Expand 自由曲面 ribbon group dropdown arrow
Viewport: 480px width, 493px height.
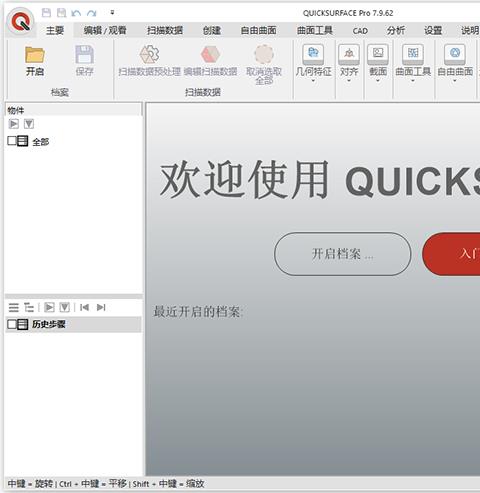coord(455,81)
